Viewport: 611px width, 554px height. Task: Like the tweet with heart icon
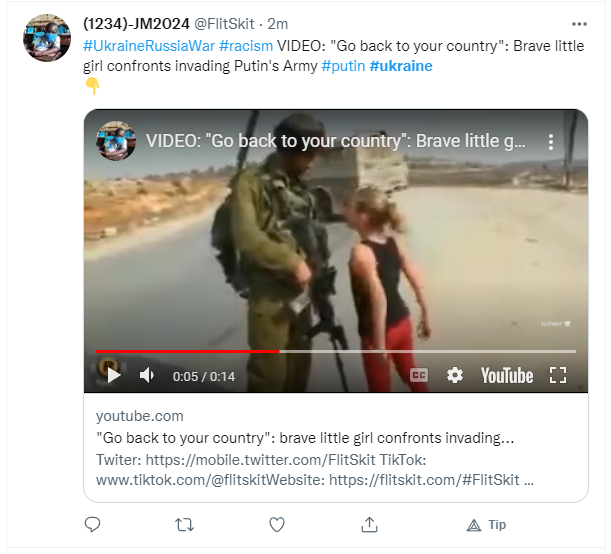(277, 525)
